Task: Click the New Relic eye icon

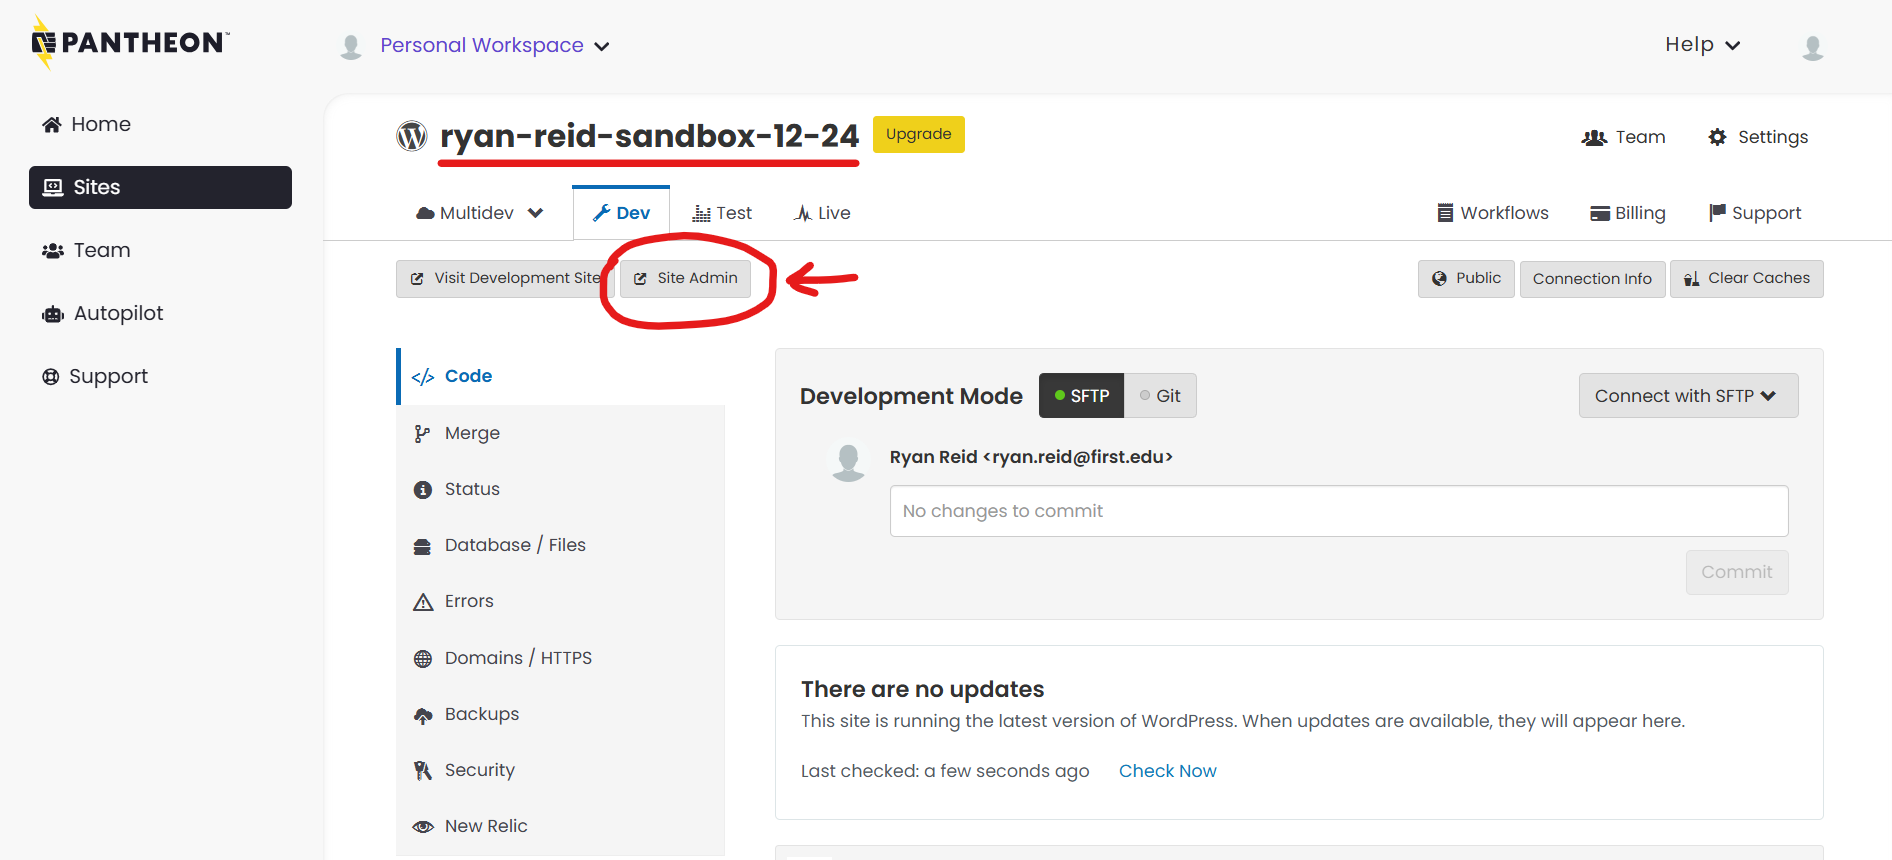Action: [423, 827]
